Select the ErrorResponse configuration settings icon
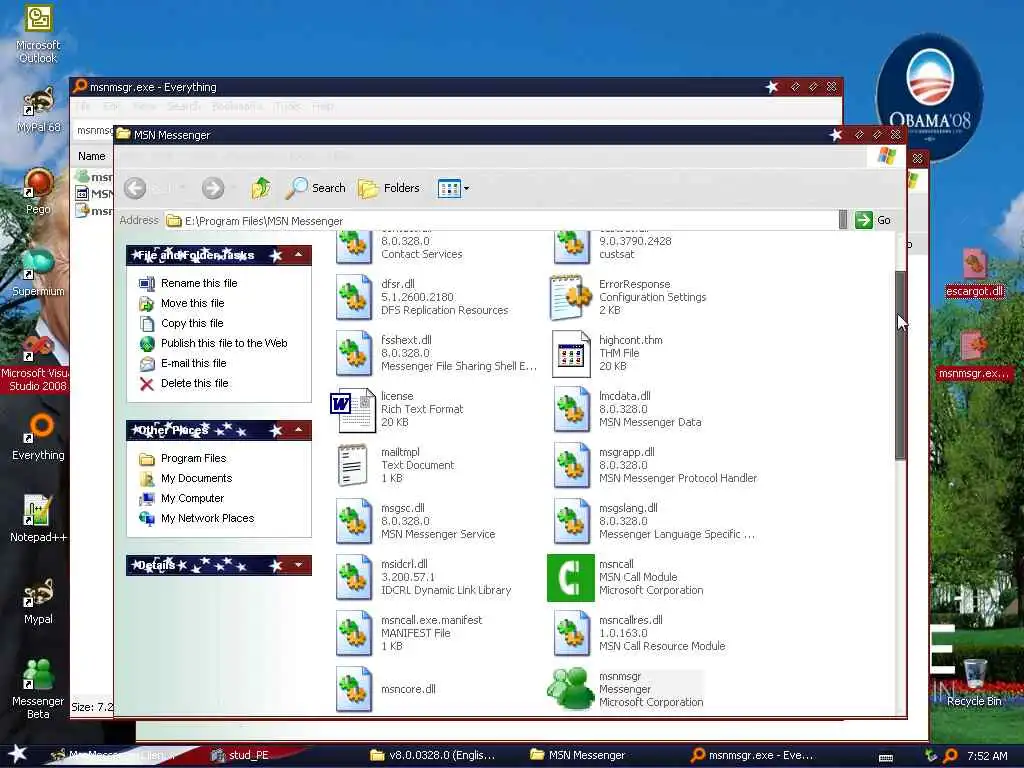The width and height of the screenshot is (1024, 768). 571,297
